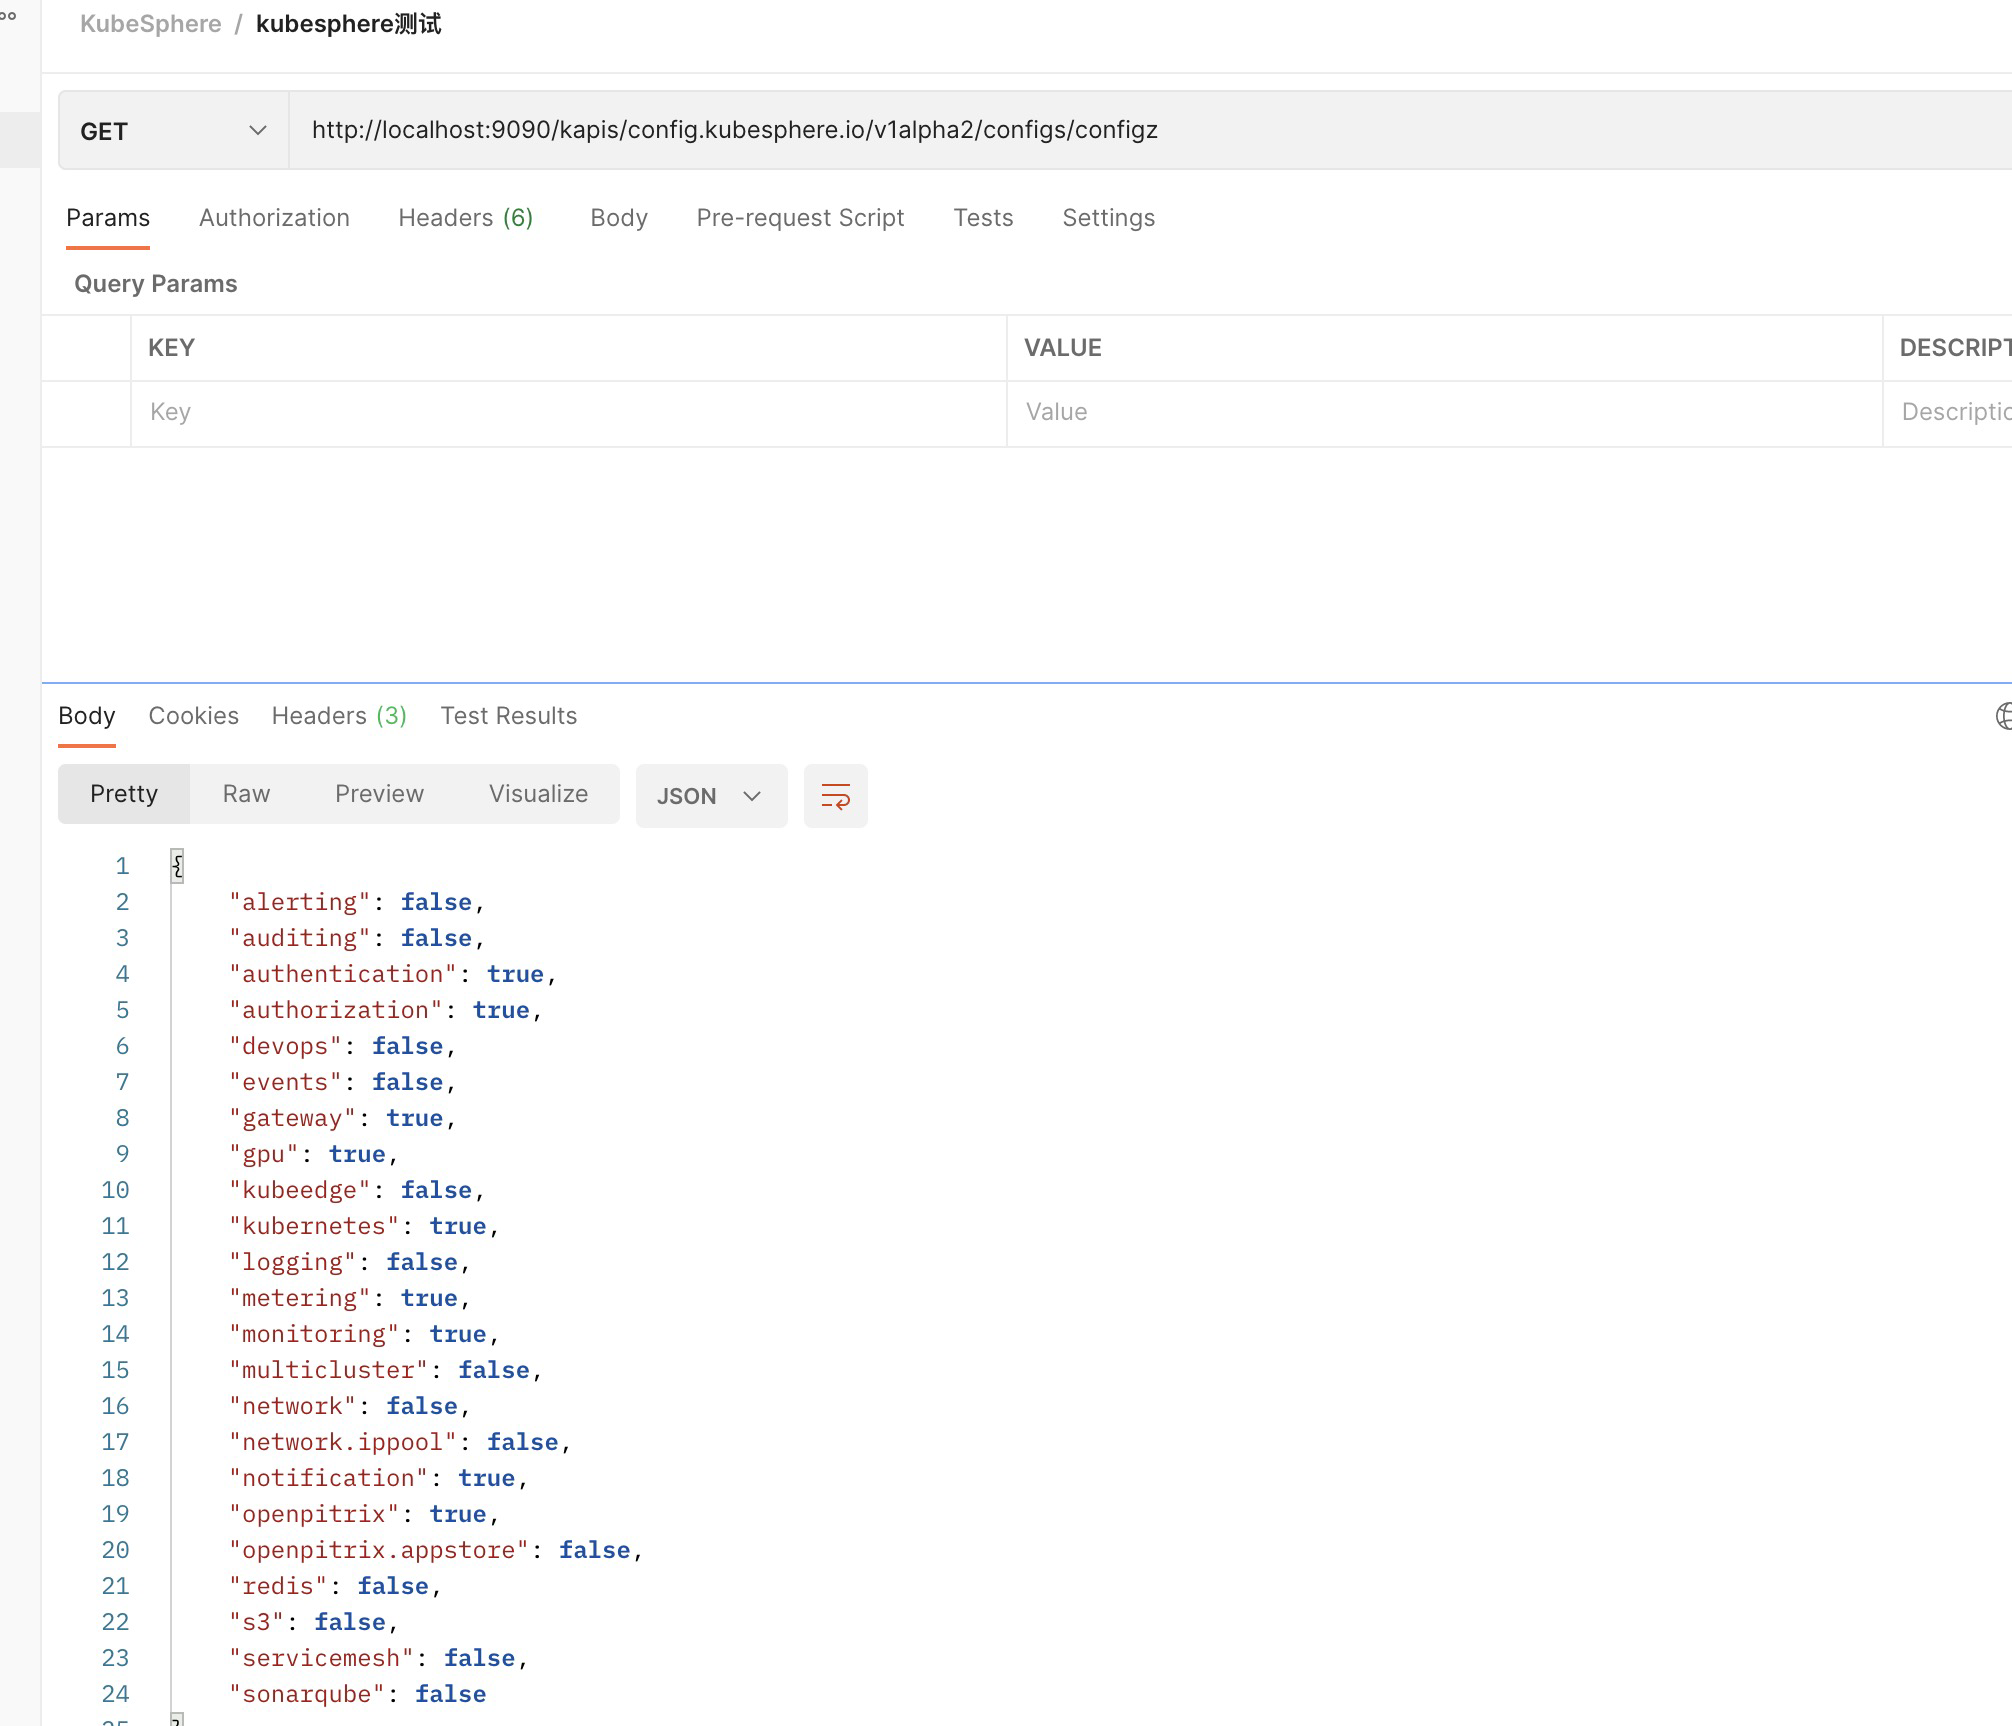Switch response view to Raw
Viewport: 2012px width, 1726px height.
(x=246, y=794)
